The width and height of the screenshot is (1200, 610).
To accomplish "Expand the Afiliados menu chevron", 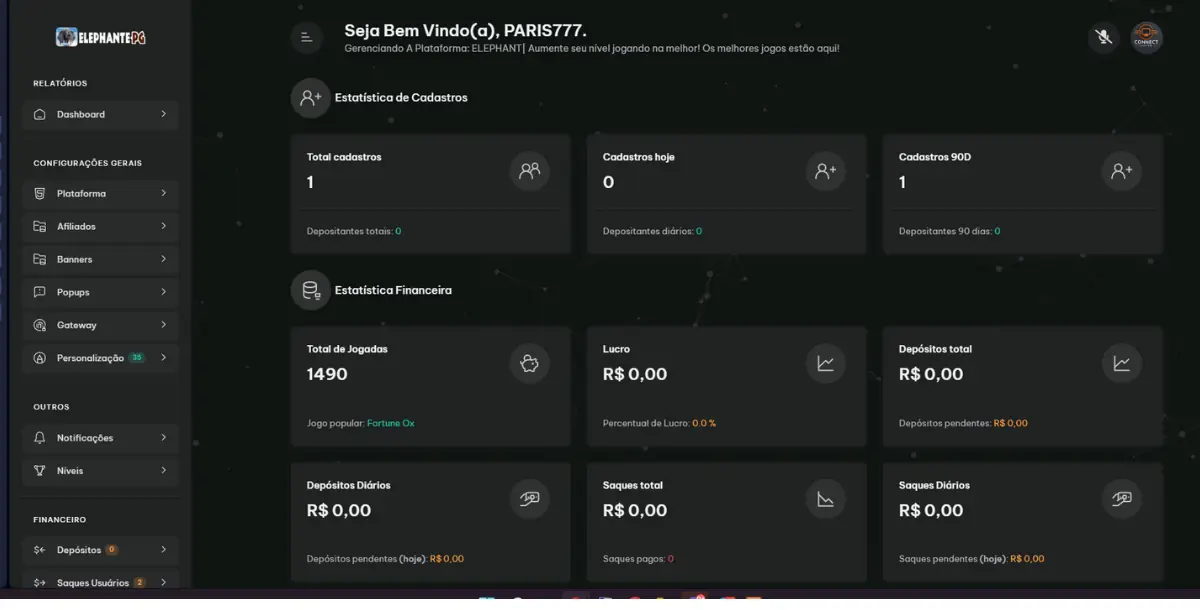I will [x=164, y=226].
